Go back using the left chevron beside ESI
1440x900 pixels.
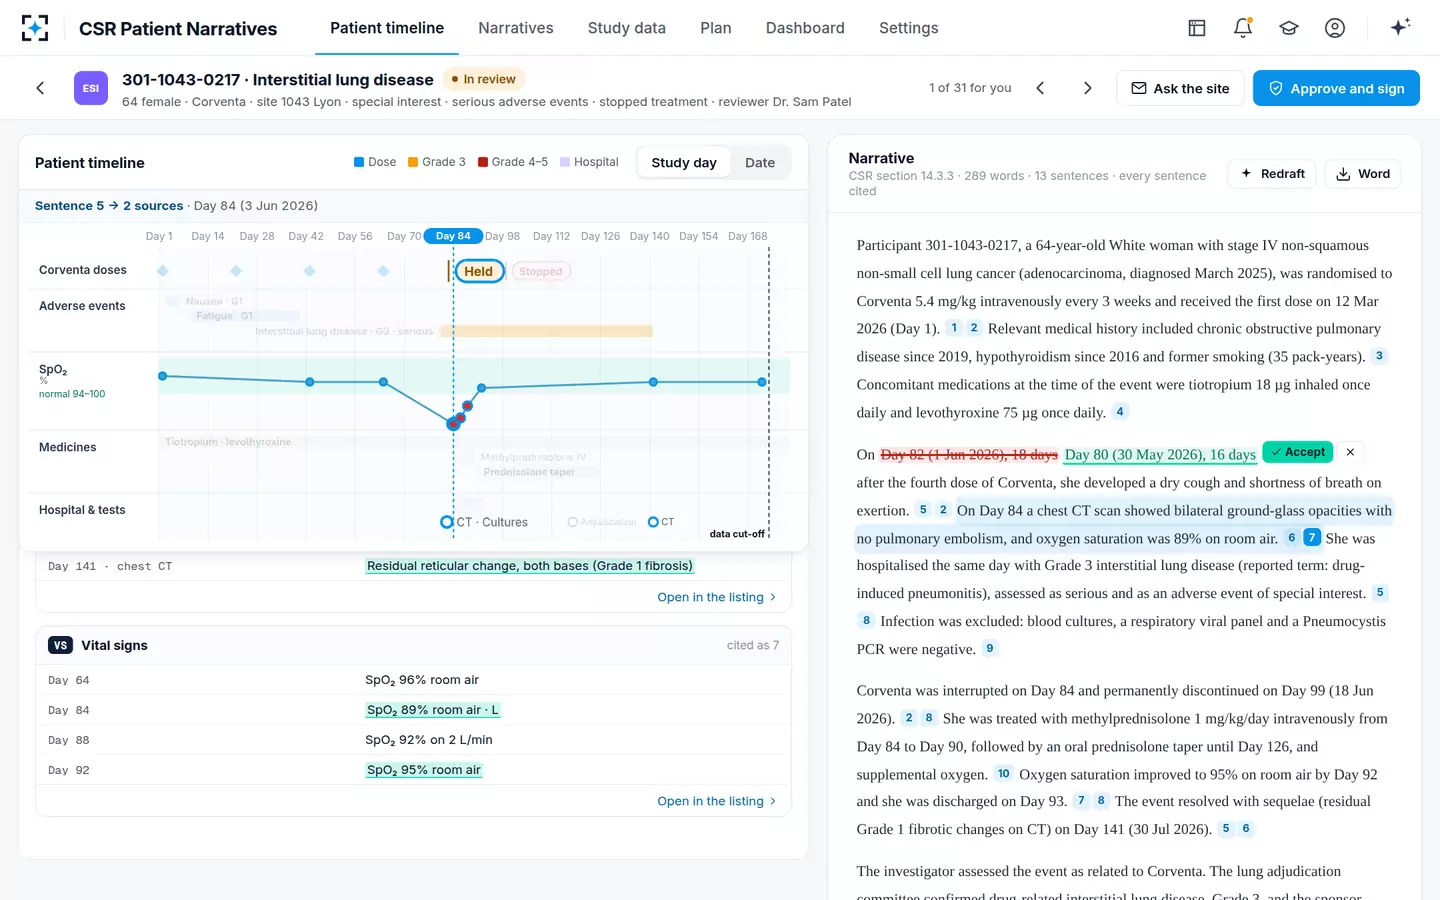click(40, 88)
